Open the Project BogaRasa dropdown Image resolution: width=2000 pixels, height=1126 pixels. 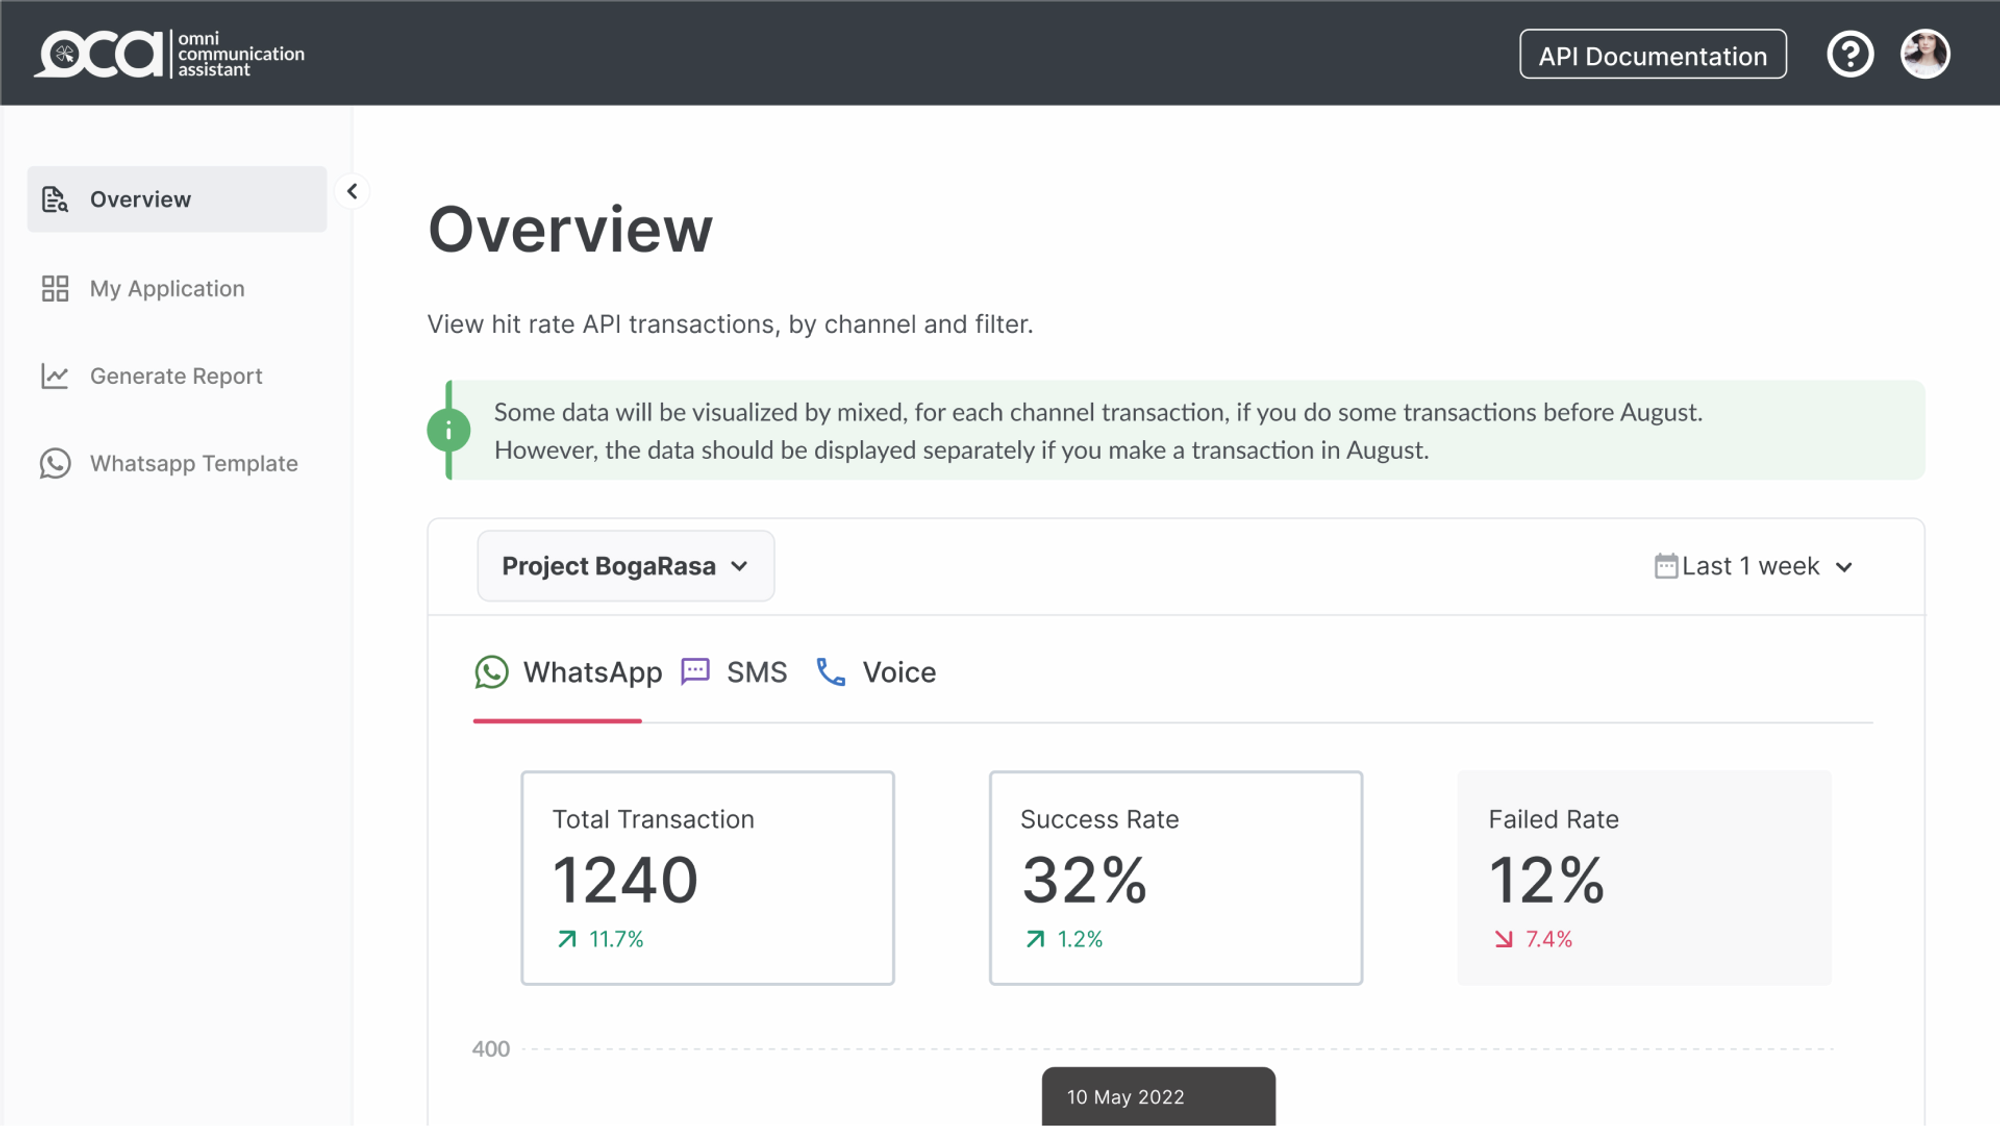click(x=625, y=565)
